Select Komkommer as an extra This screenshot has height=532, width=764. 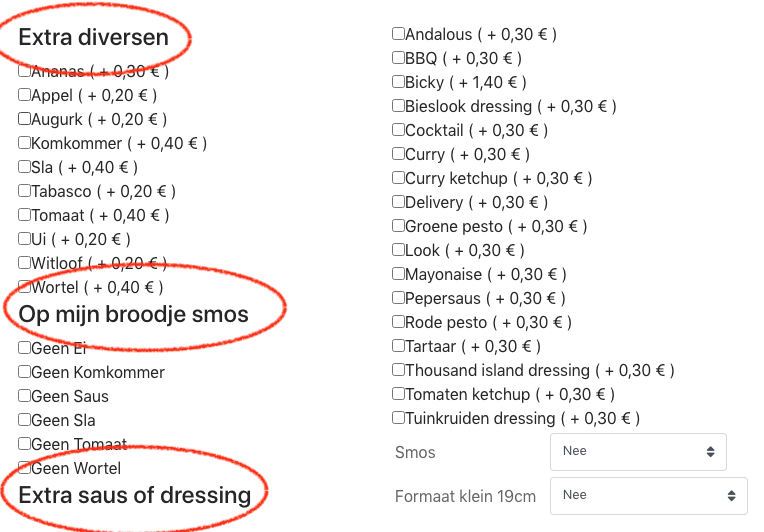25,143
